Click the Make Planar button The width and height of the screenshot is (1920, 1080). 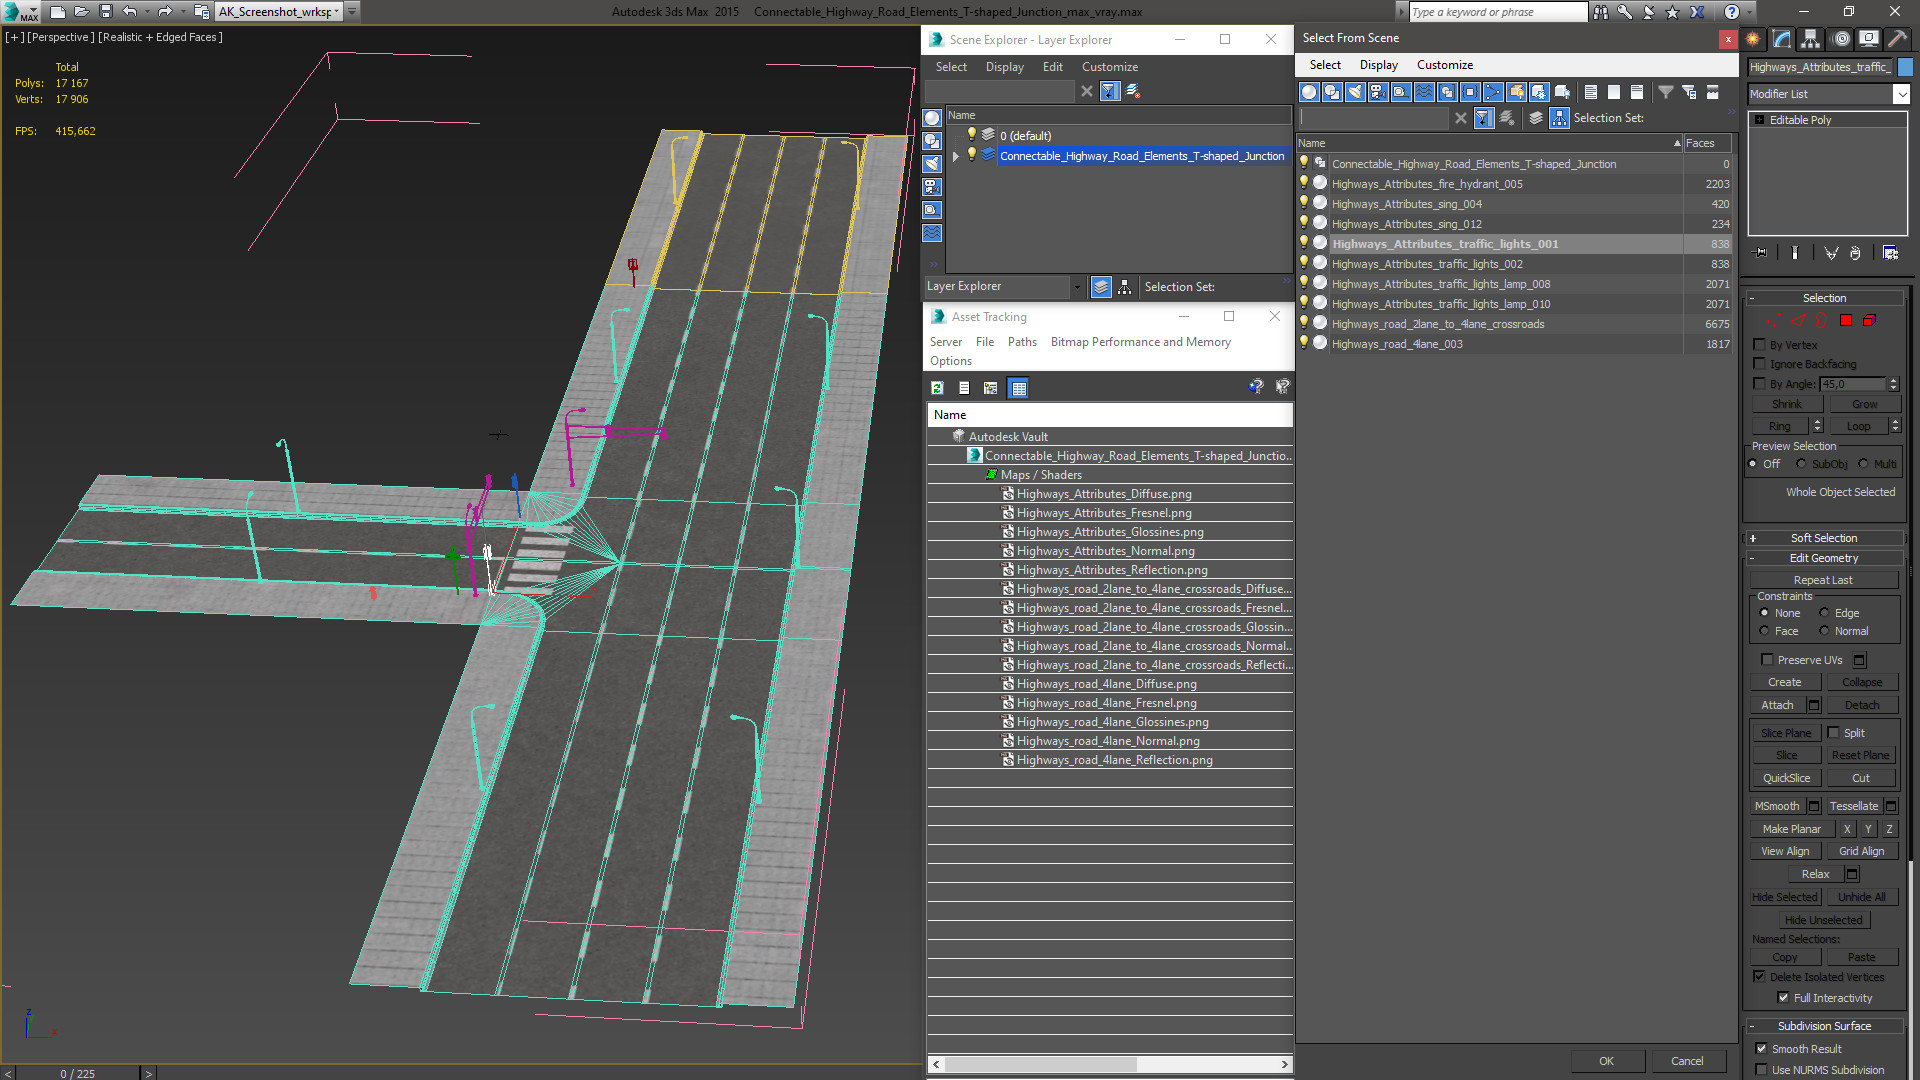point(1791,829)
